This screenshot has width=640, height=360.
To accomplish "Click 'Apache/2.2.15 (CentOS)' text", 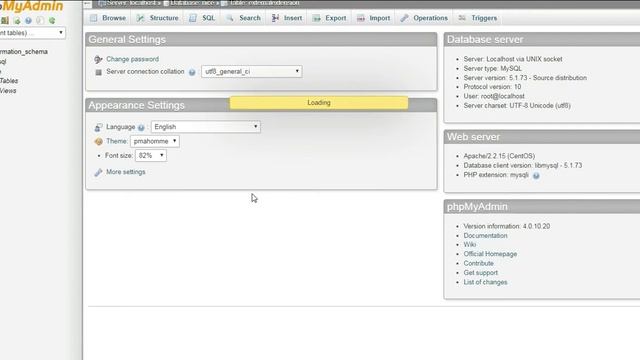I will [499, 156].
